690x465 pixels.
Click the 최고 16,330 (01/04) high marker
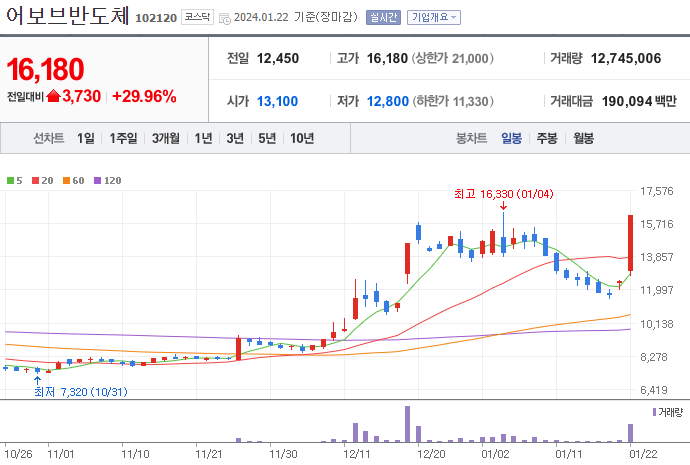(503, 194)
